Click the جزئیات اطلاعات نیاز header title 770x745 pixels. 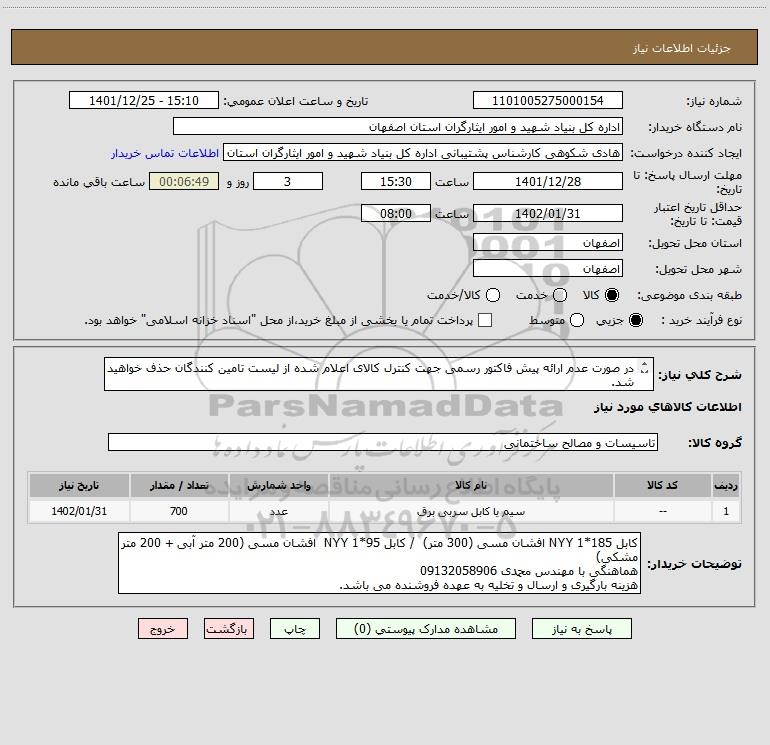point(682,48)
